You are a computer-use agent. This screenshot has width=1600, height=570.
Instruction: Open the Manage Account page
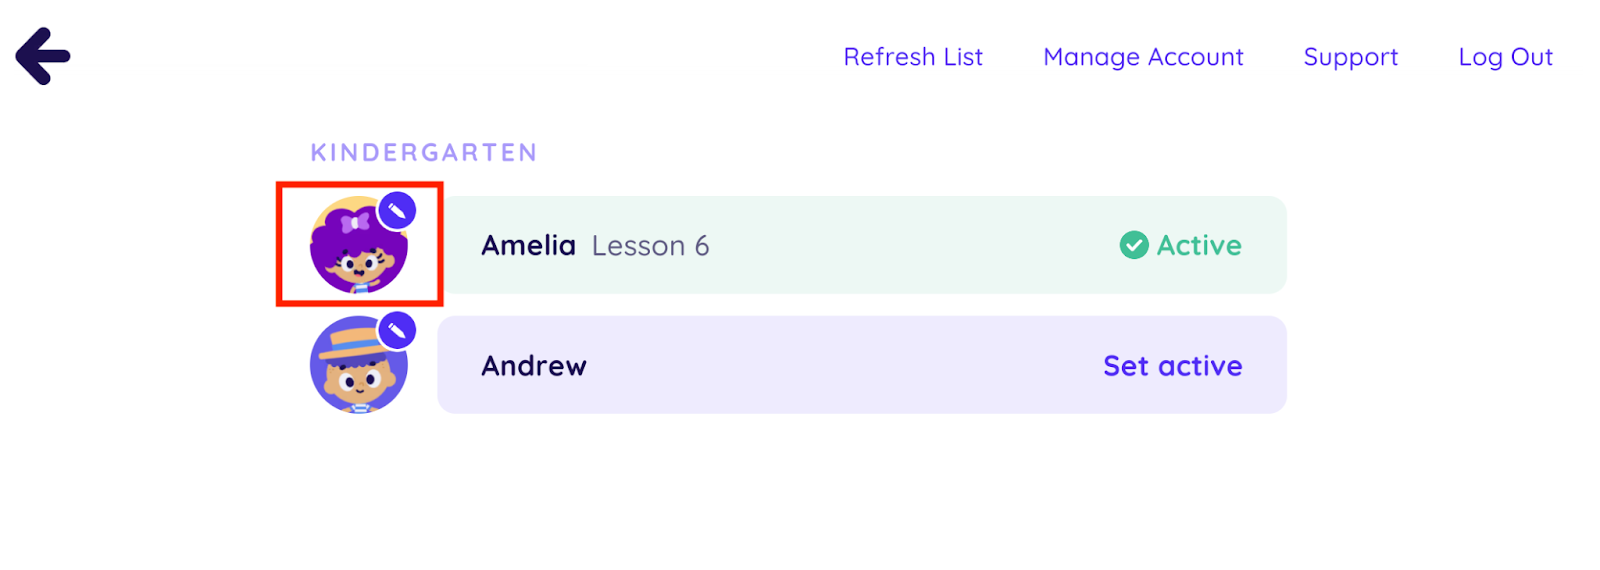1143,57
